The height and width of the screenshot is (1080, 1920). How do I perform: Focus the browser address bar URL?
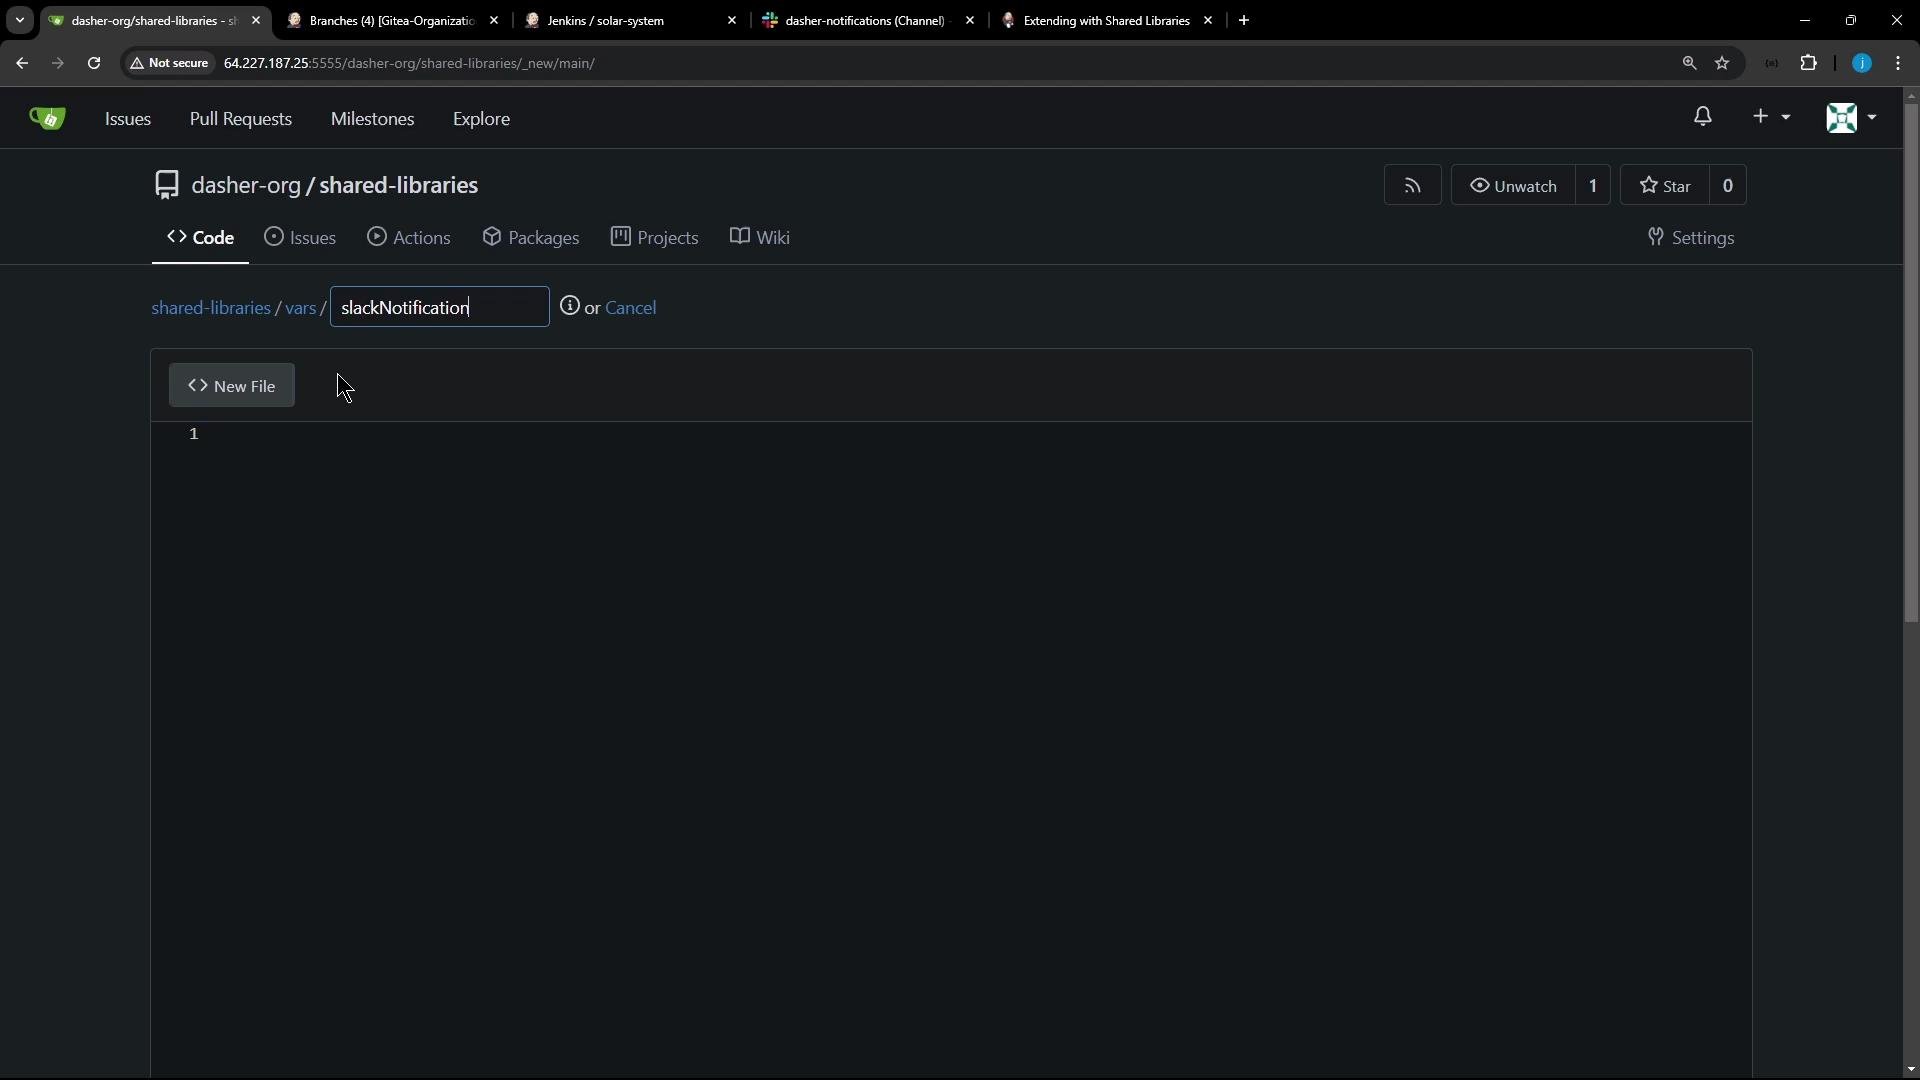(x=409, y=63)
